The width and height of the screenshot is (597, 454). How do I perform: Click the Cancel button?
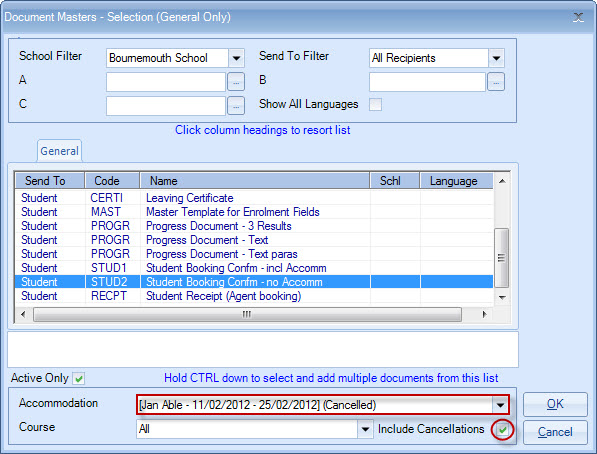click(555, 432)
